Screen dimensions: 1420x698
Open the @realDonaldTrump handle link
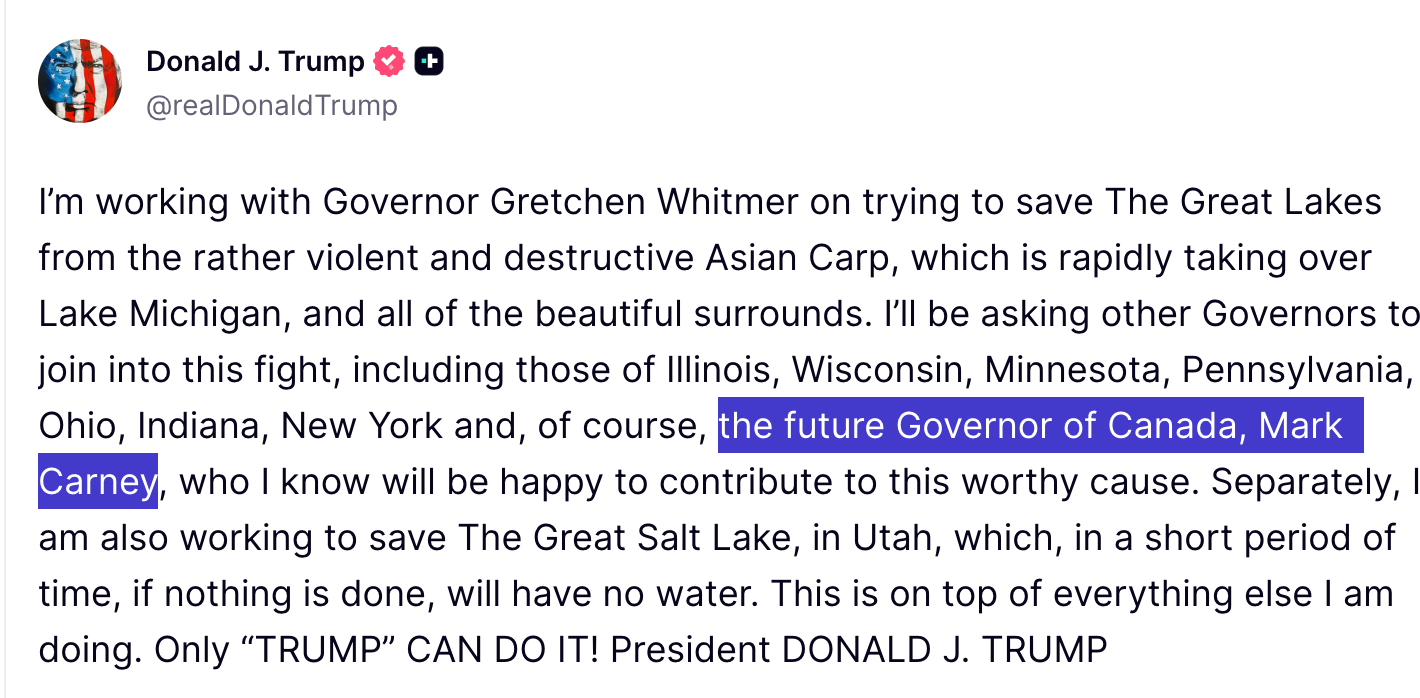click(x=272, y=106)
